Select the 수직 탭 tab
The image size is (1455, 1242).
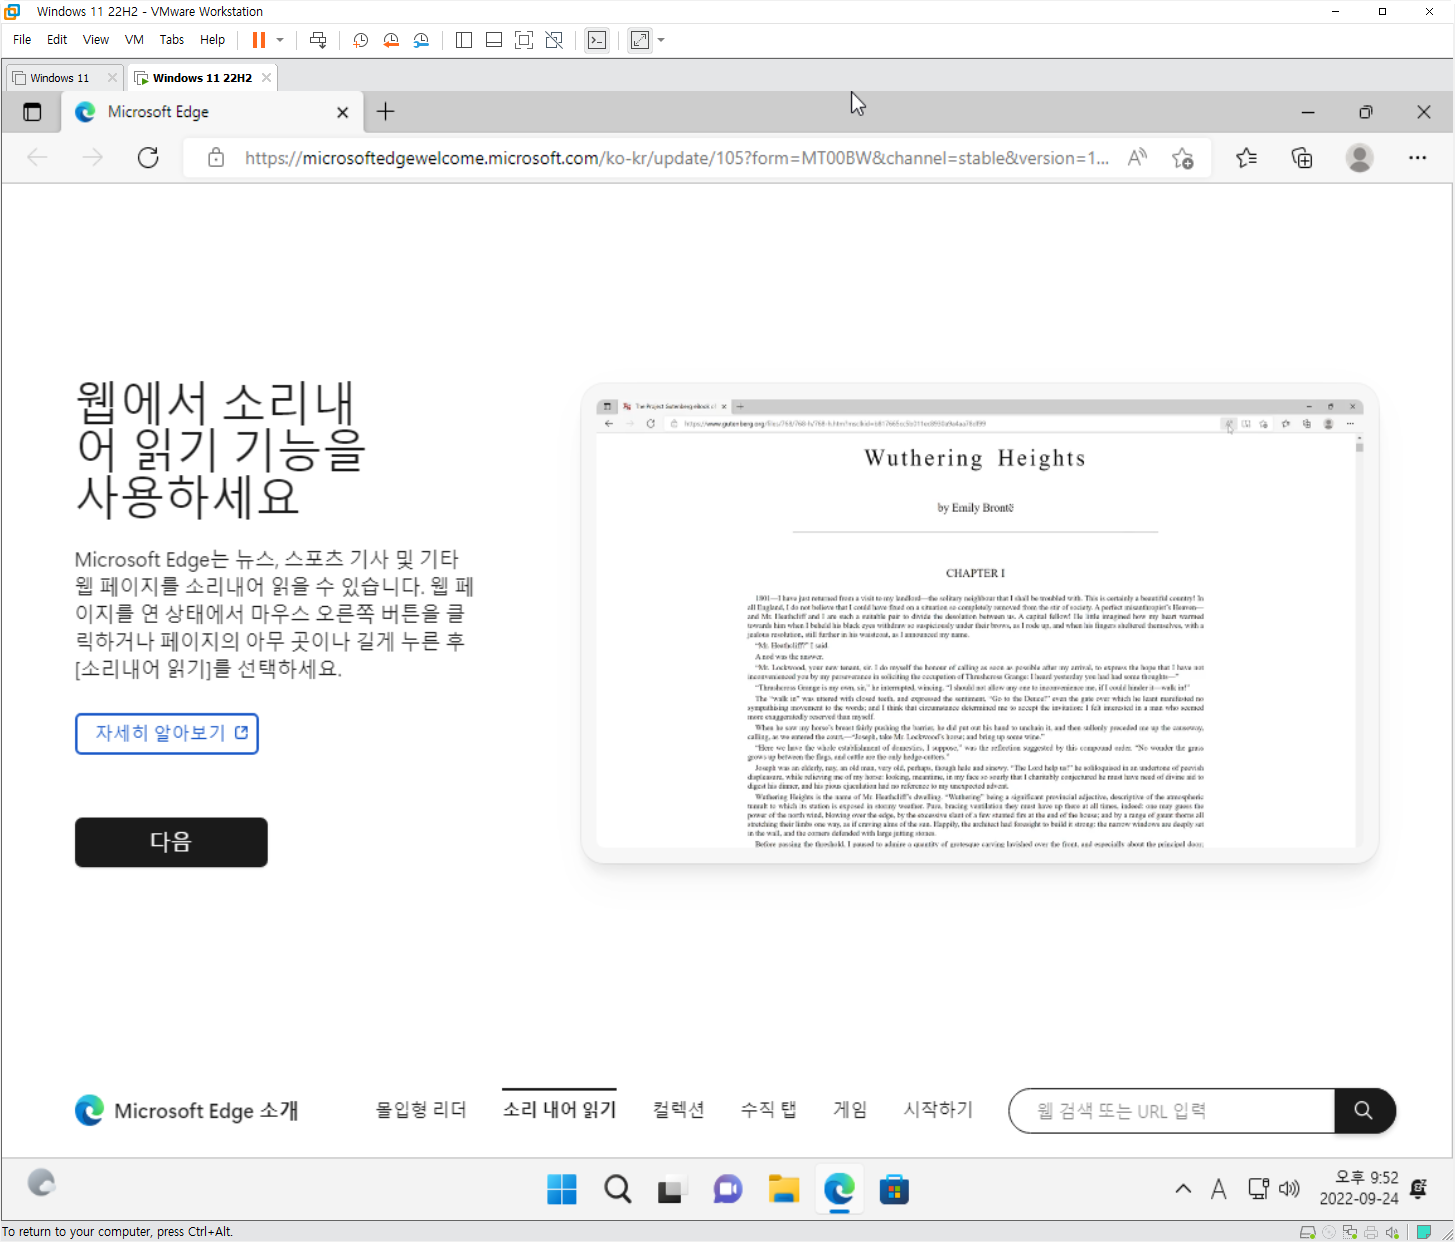click(x=768, y=1110)
